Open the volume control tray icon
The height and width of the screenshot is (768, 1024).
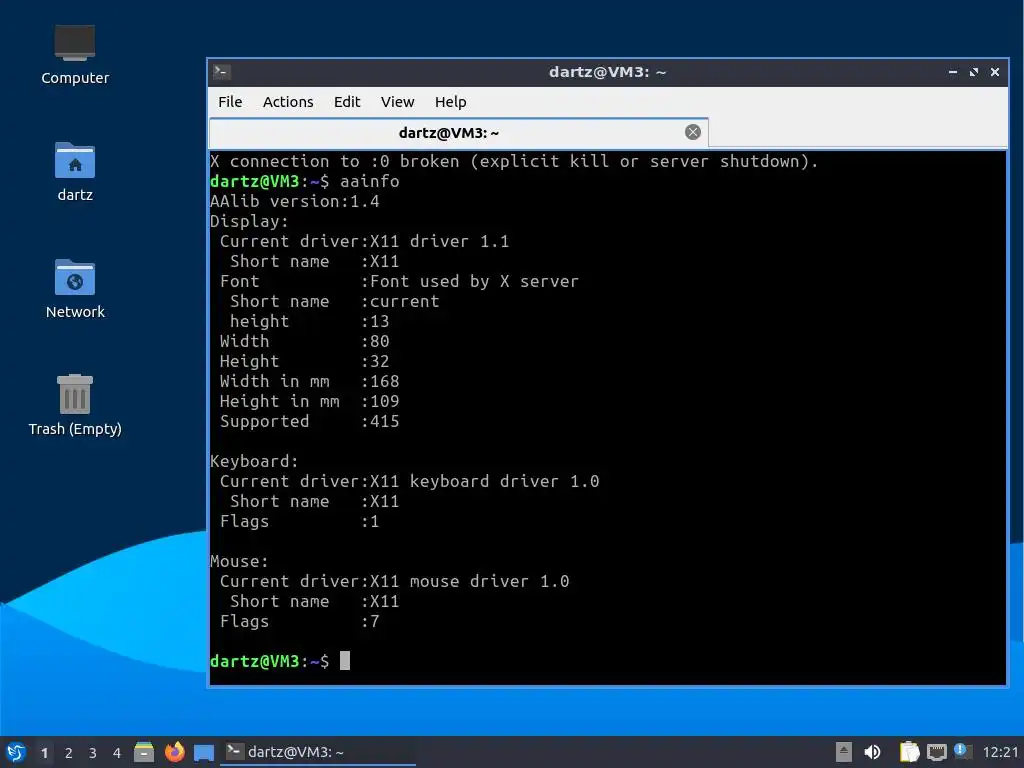(872, 752)
